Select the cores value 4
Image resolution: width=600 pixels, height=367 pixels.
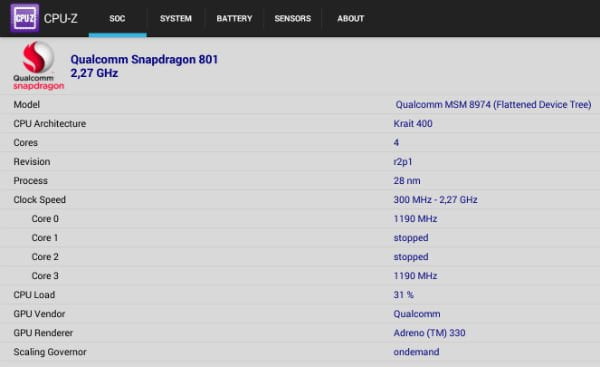[396, 142]
